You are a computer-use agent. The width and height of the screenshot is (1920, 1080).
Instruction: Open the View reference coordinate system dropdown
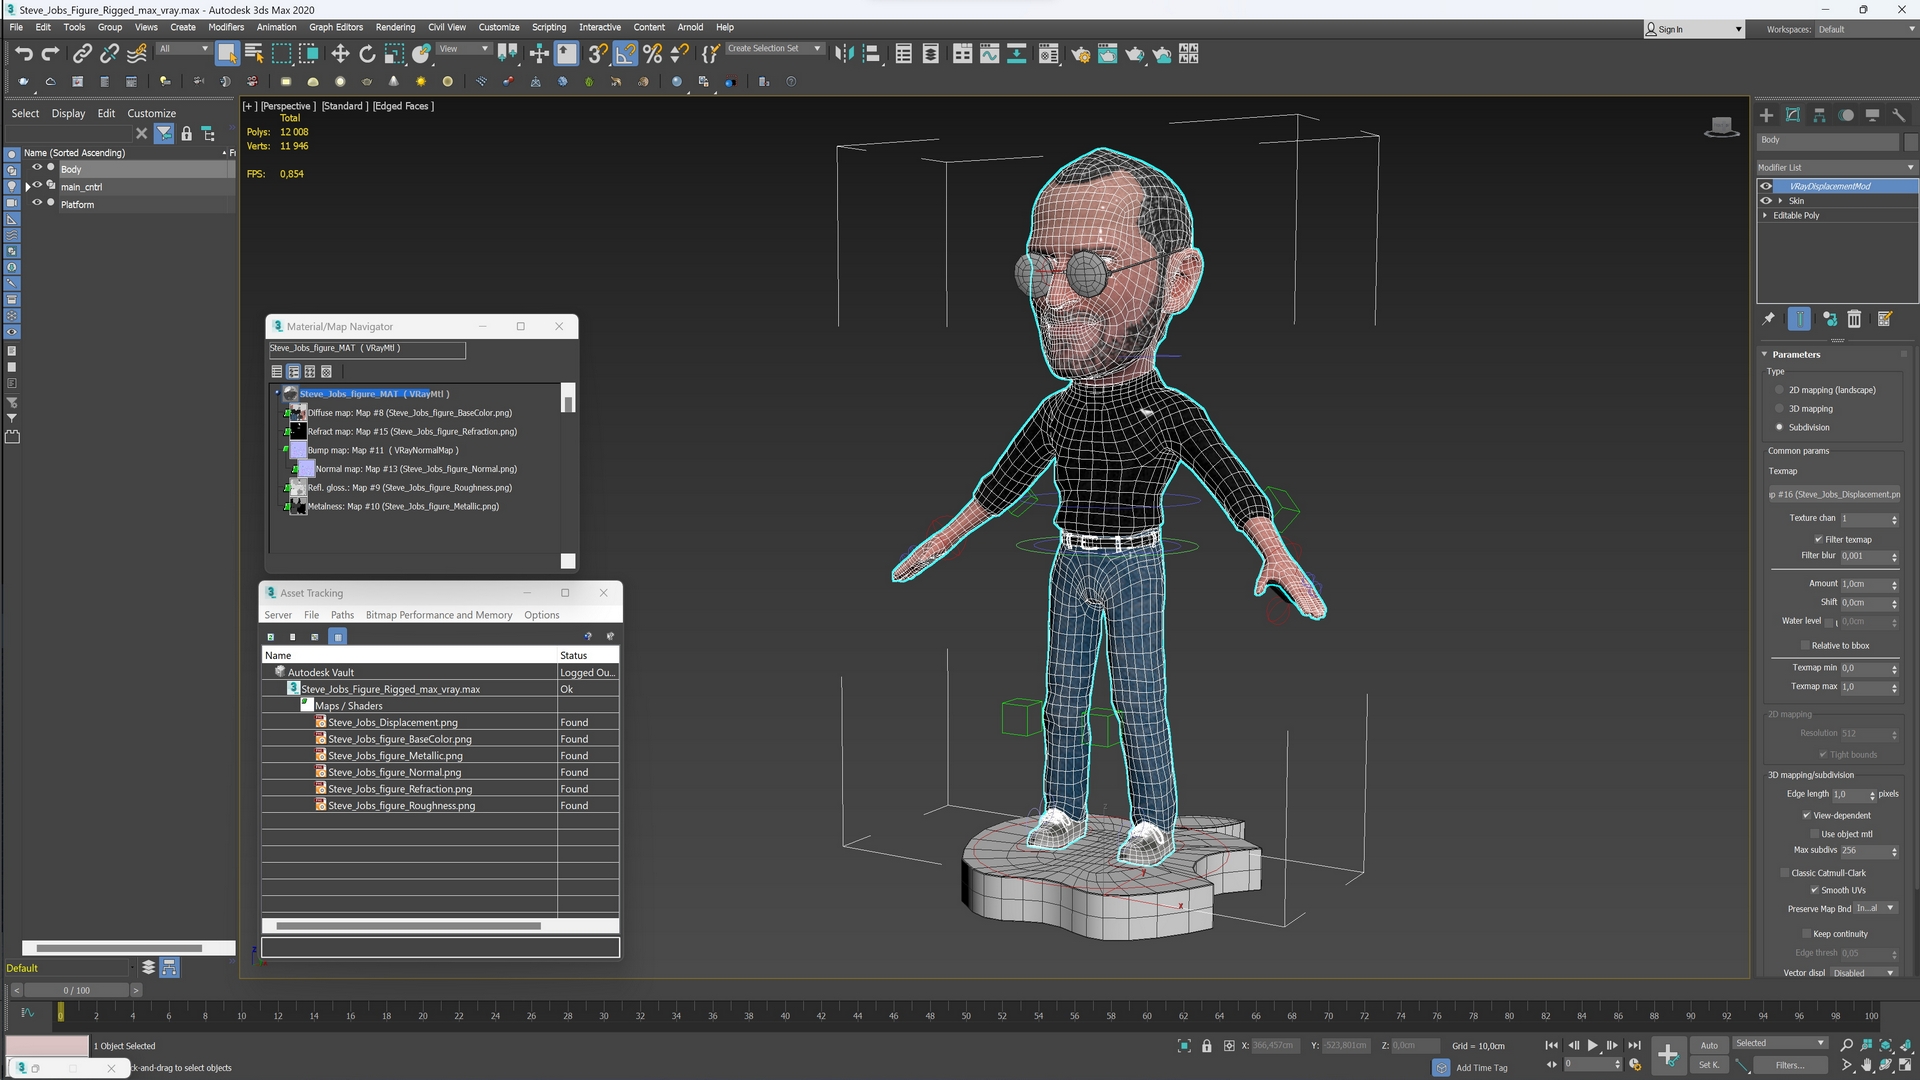tap(464, 48)
